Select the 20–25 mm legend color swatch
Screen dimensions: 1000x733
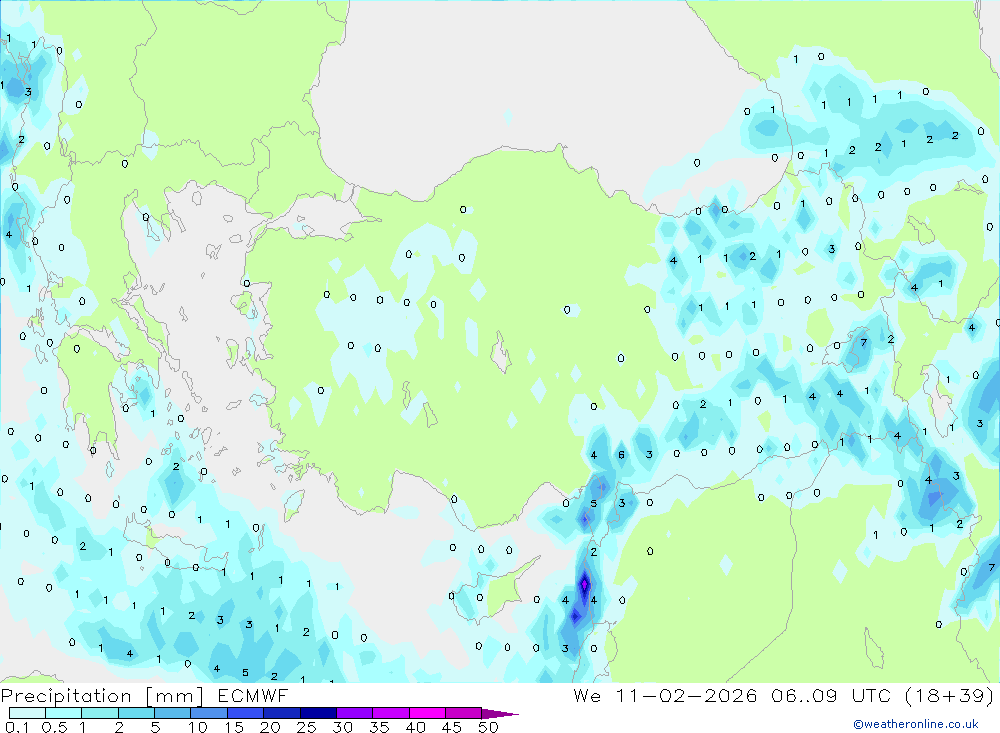coord(282,713)
